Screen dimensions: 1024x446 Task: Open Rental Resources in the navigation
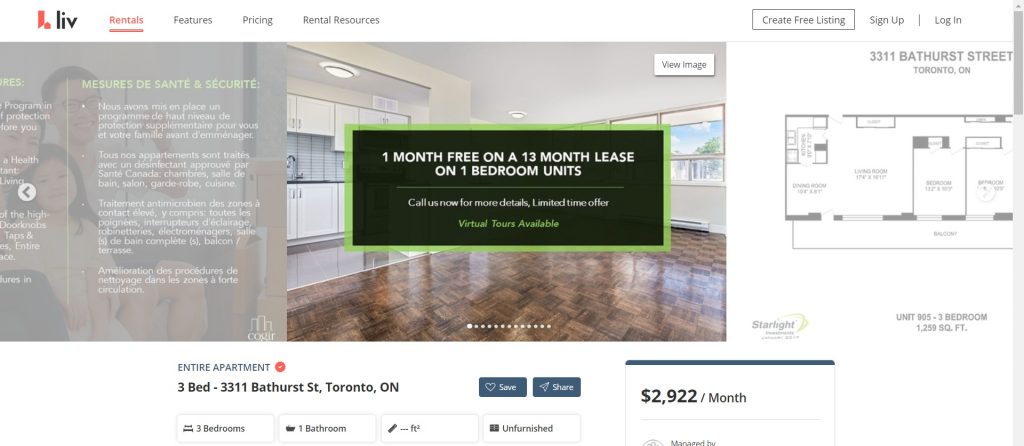(341, 20)
